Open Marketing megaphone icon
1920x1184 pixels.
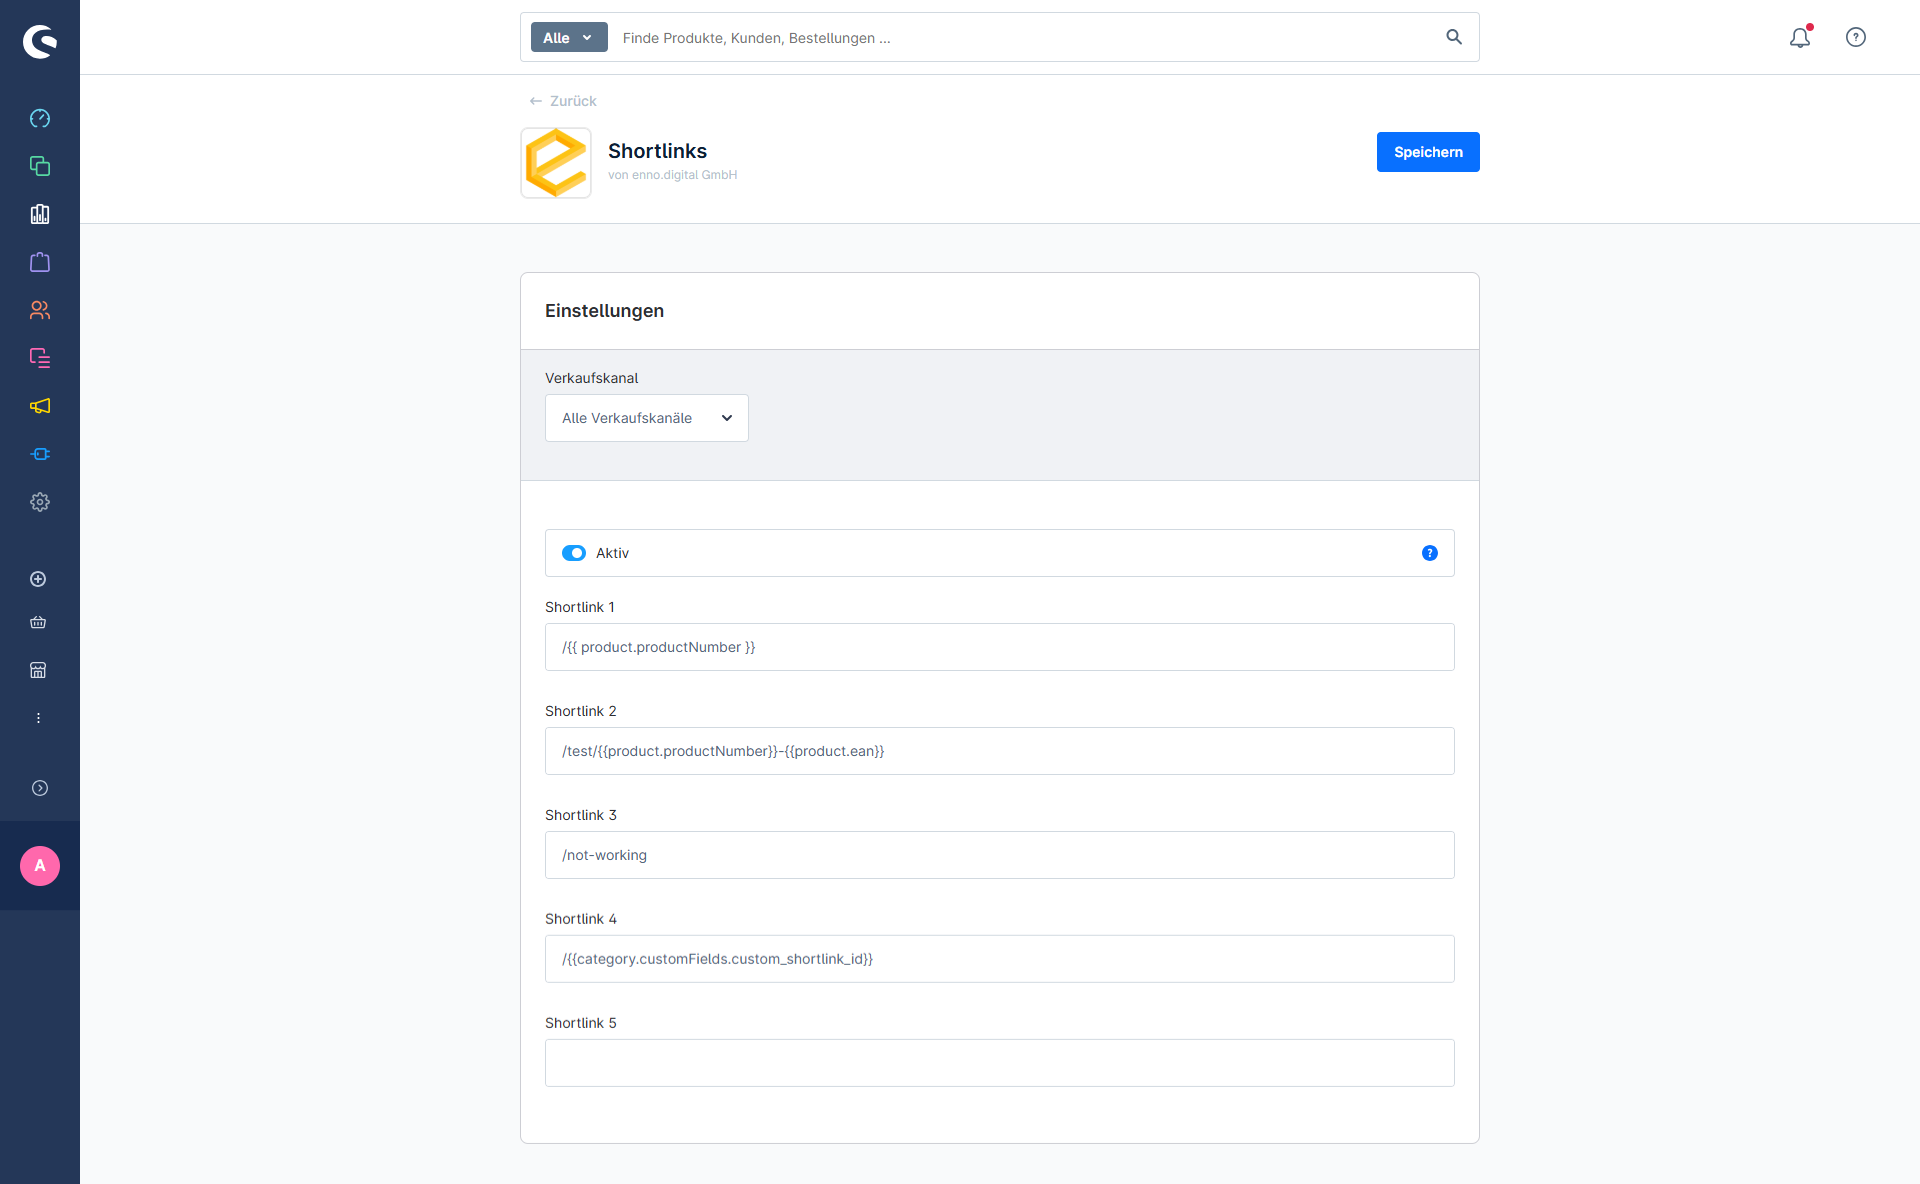tap(40, 406)
